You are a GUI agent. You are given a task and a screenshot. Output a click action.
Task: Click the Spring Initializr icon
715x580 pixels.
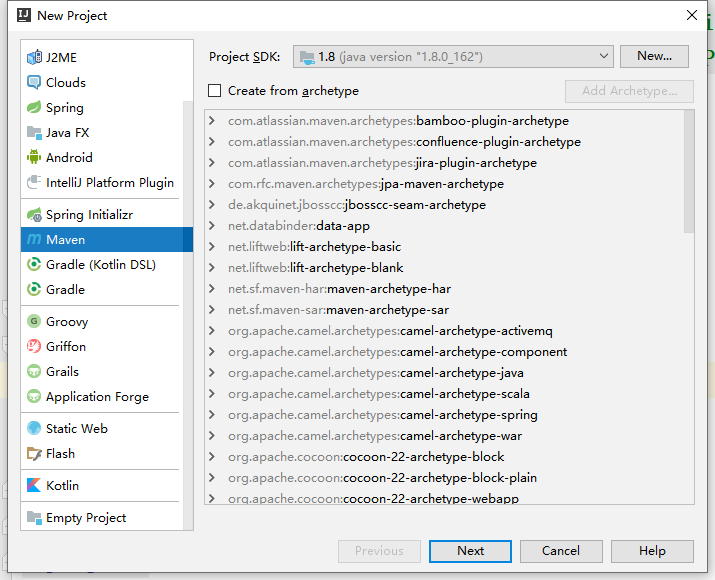[34, 215]
